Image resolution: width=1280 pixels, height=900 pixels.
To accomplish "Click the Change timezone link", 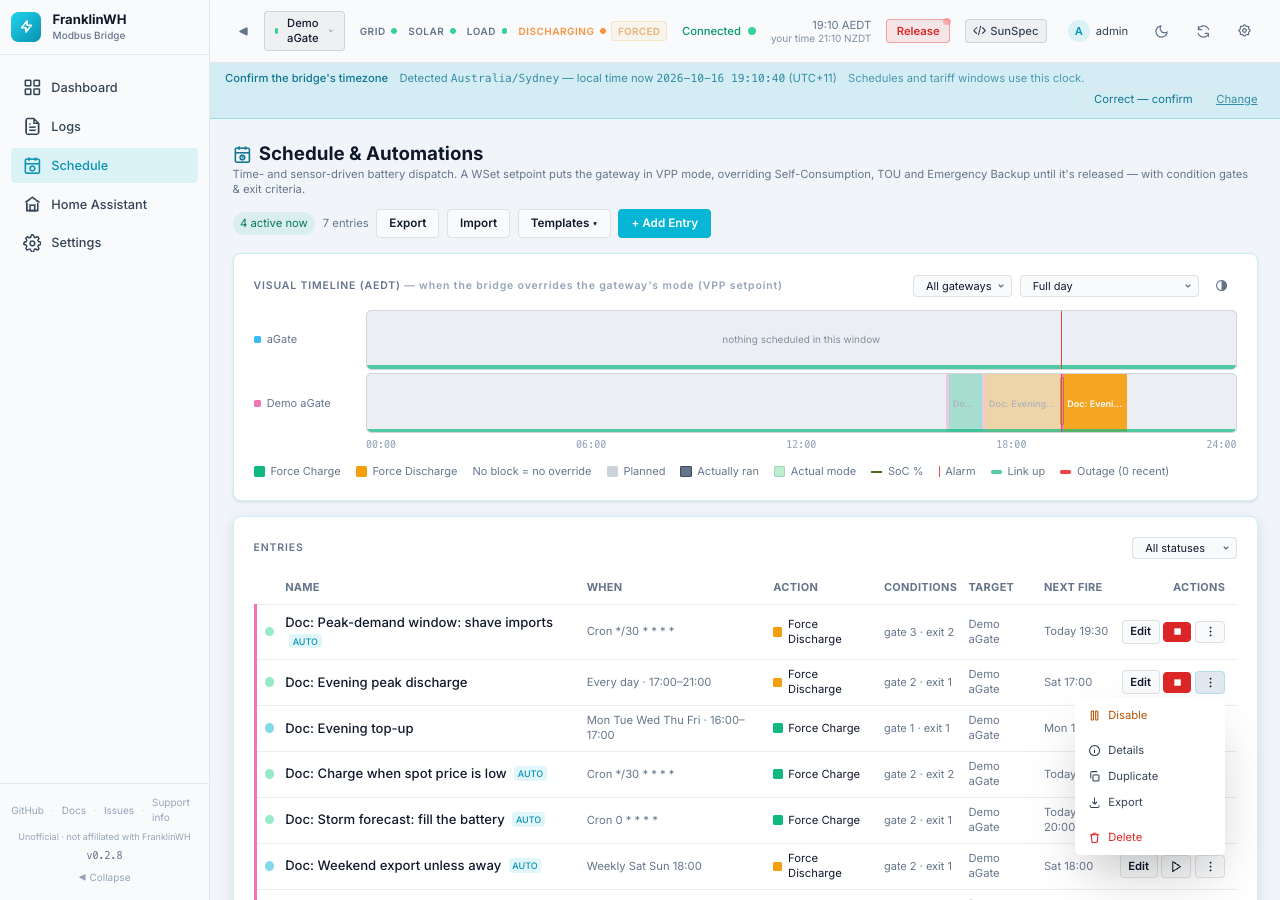I will pyautogui.click(x=1237, y=99).
